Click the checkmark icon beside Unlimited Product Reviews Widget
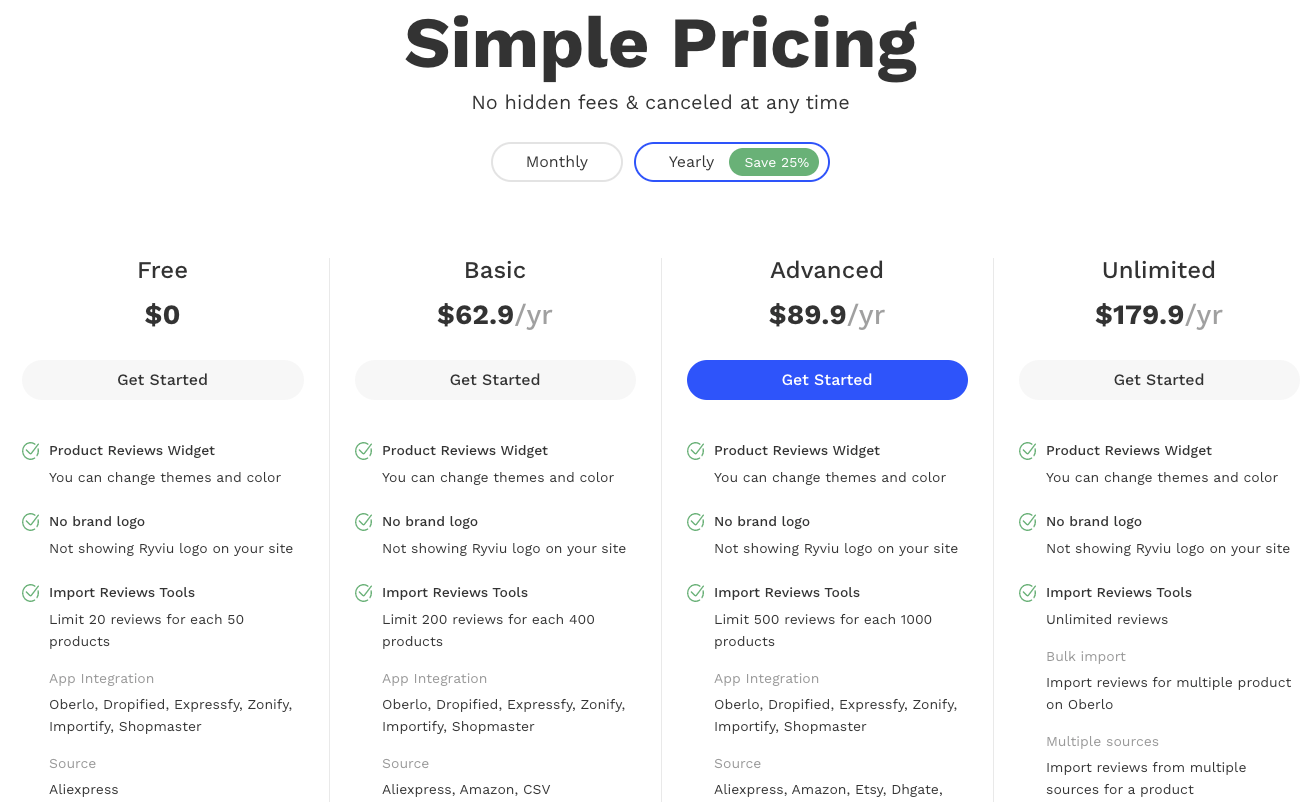 [x=1028, y=451]
